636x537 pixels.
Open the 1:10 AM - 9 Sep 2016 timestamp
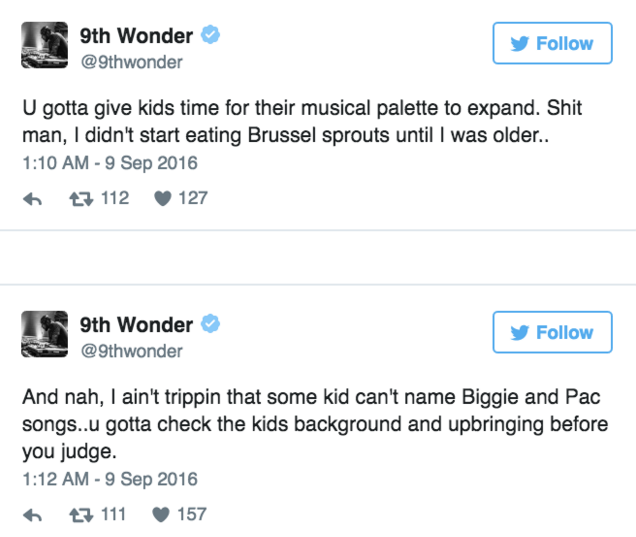(x=110, y=162)
